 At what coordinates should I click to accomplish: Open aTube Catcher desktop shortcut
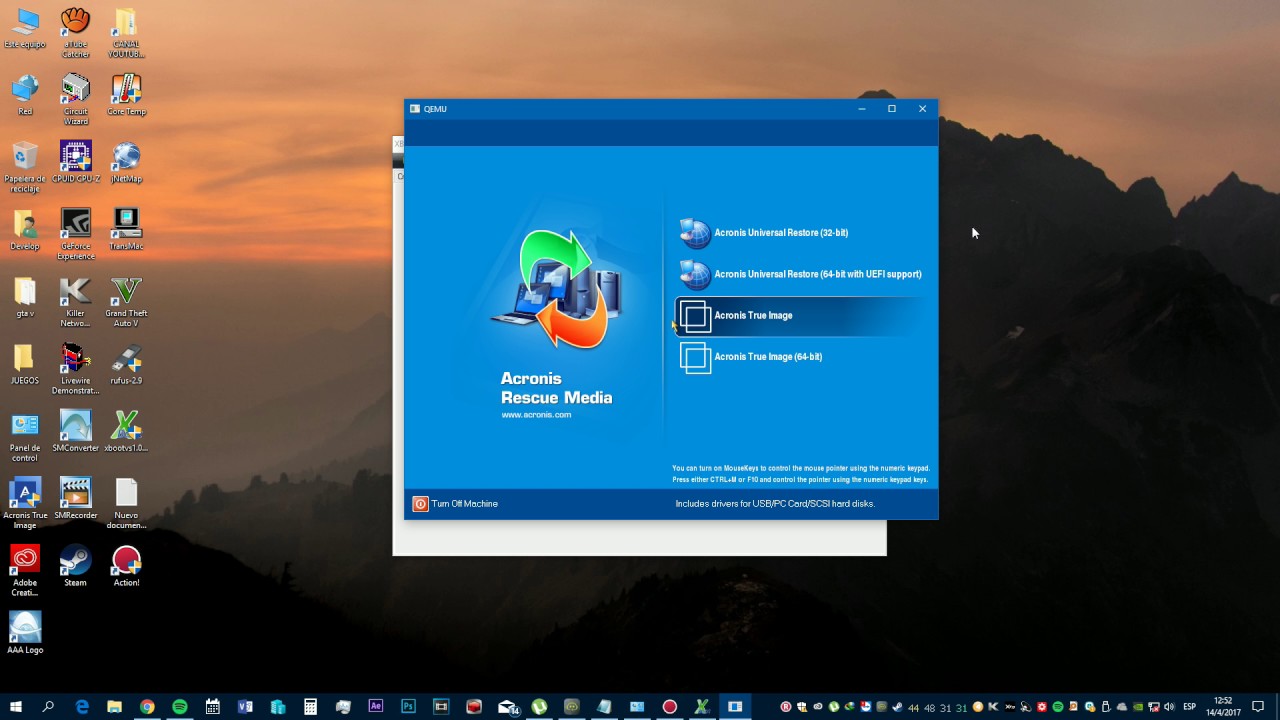coord(76,32)
